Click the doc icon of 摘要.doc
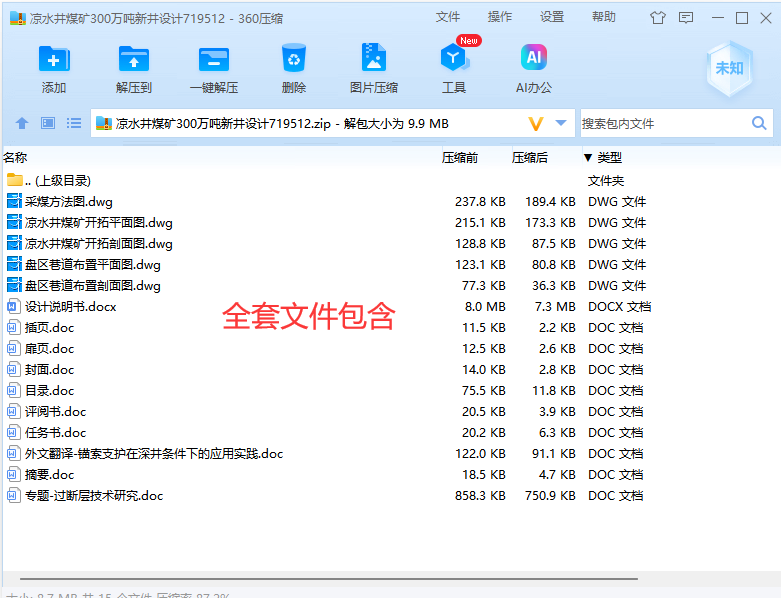Image resolution: width=781 pixels, height=598 pixels. 13,475
